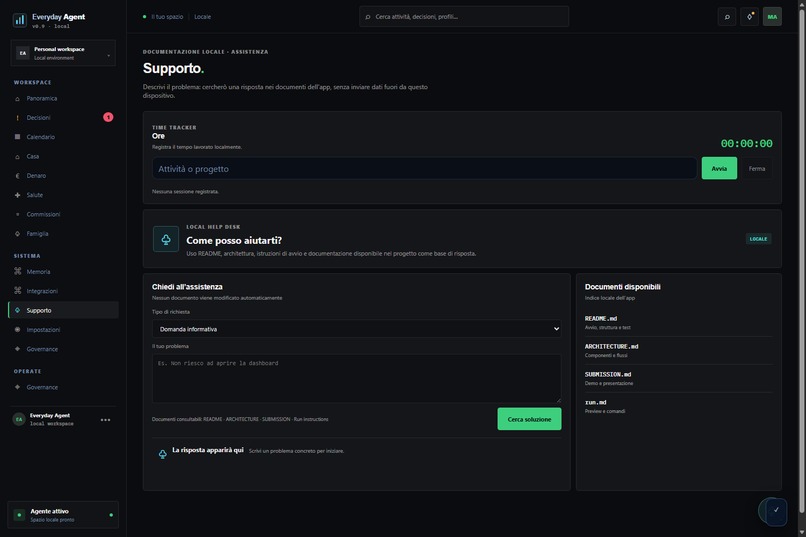
Task: Open Integrazioni from the sidebar
Action: 63,291
